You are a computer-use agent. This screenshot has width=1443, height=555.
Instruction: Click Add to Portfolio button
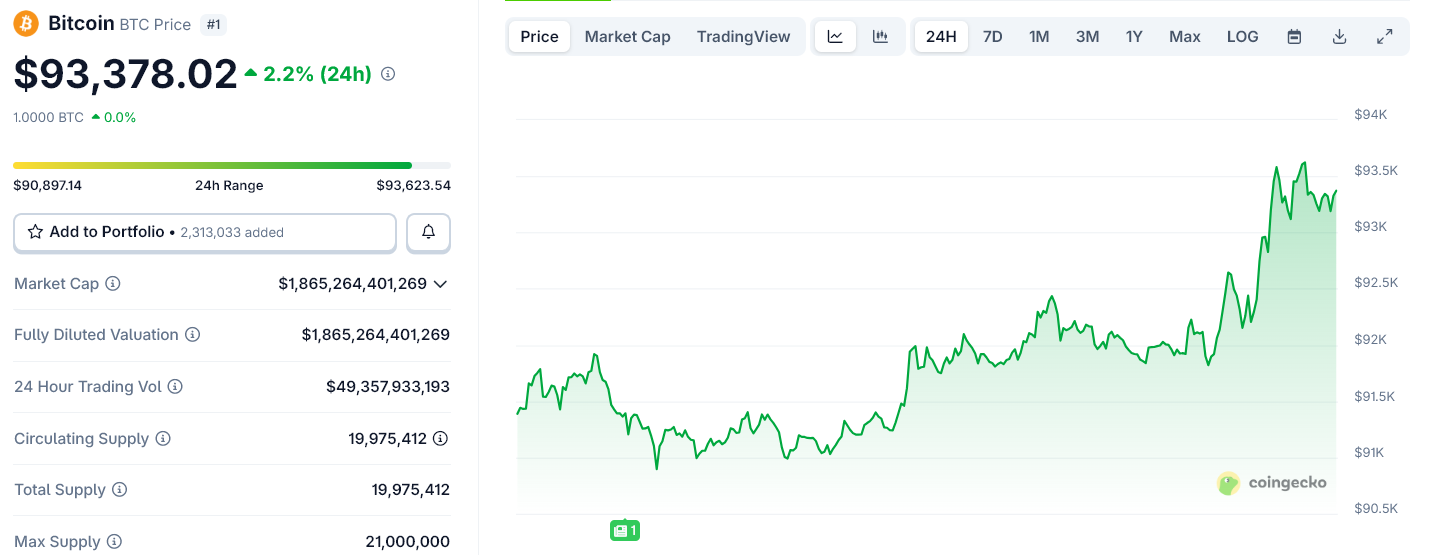(x=205, y=232)
